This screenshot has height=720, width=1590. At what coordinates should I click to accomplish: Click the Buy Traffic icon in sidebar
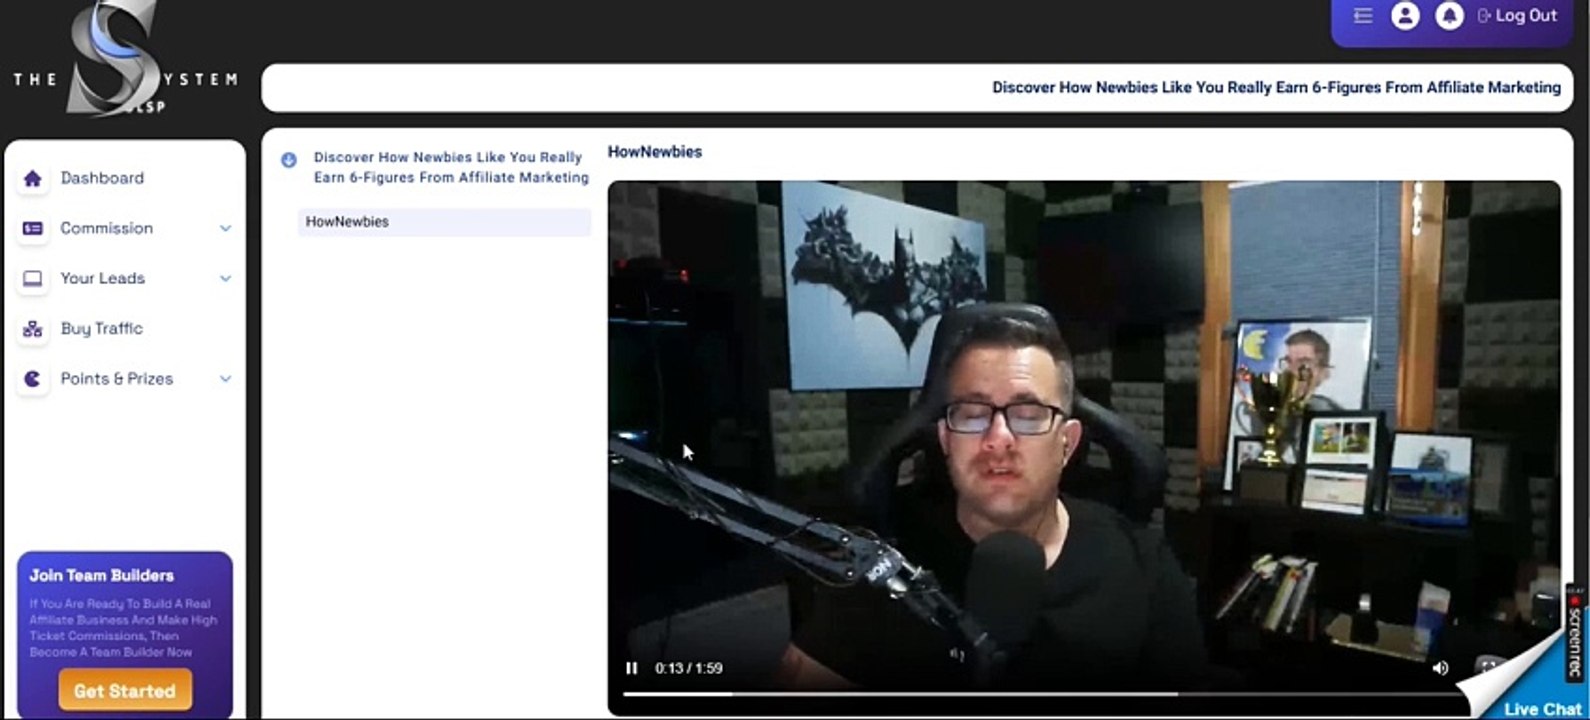[x=32, y=329]
